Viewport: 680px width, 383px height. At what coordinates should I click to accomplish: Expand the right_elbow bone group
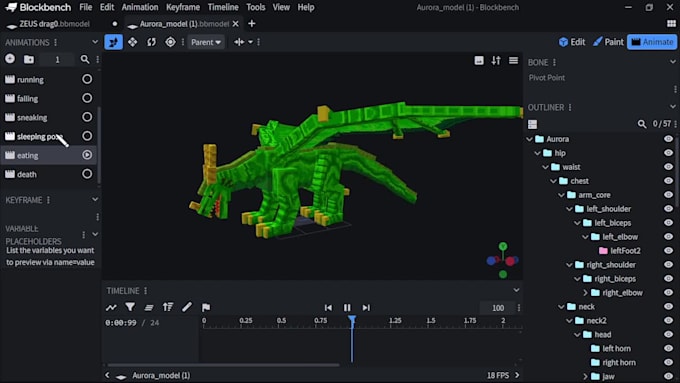pyautogui.click(x=585, y=293)
